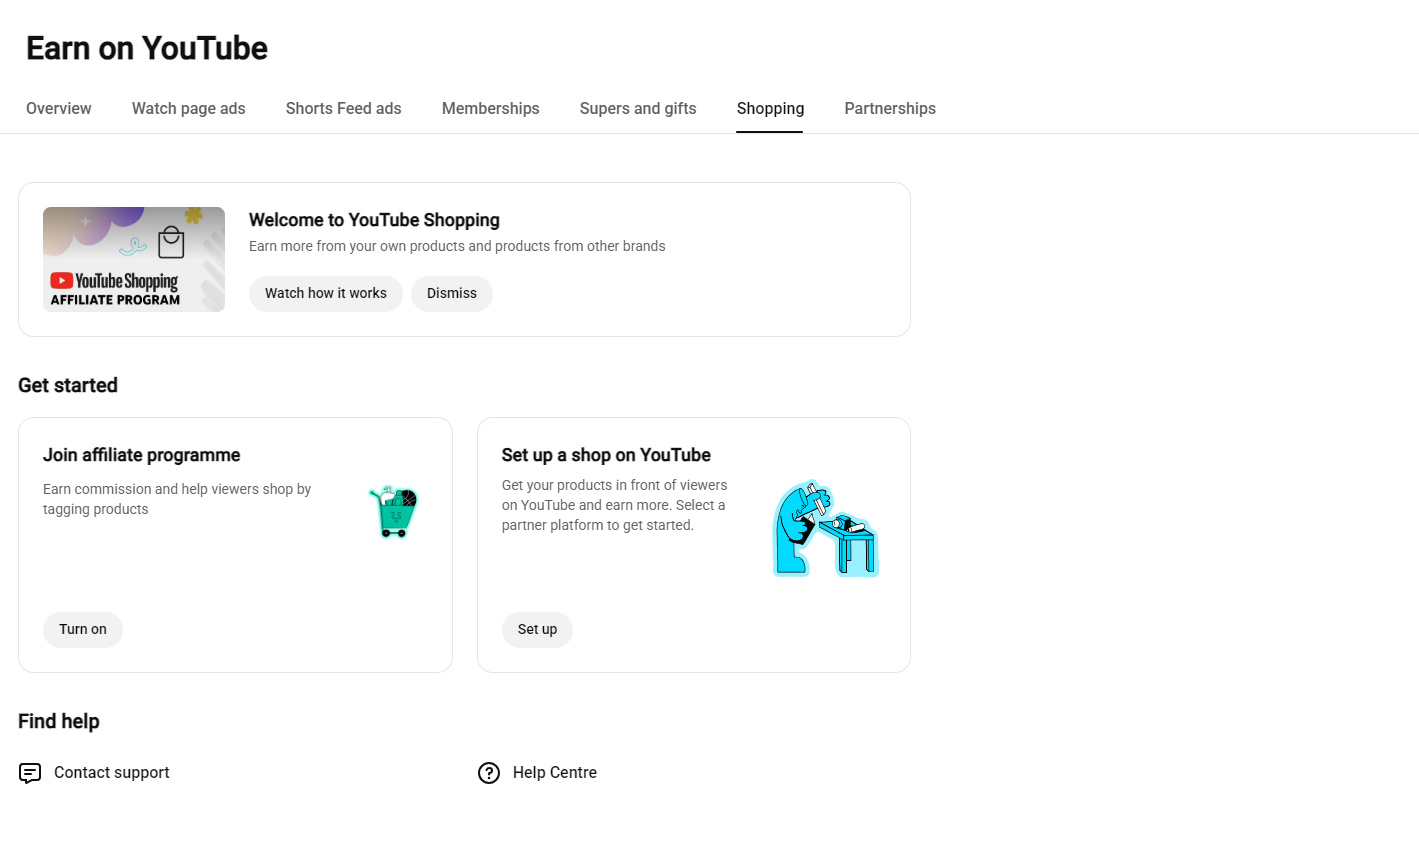Click the Contact support chat icon
1419x857 pixels.
click(x=30, y=773)
